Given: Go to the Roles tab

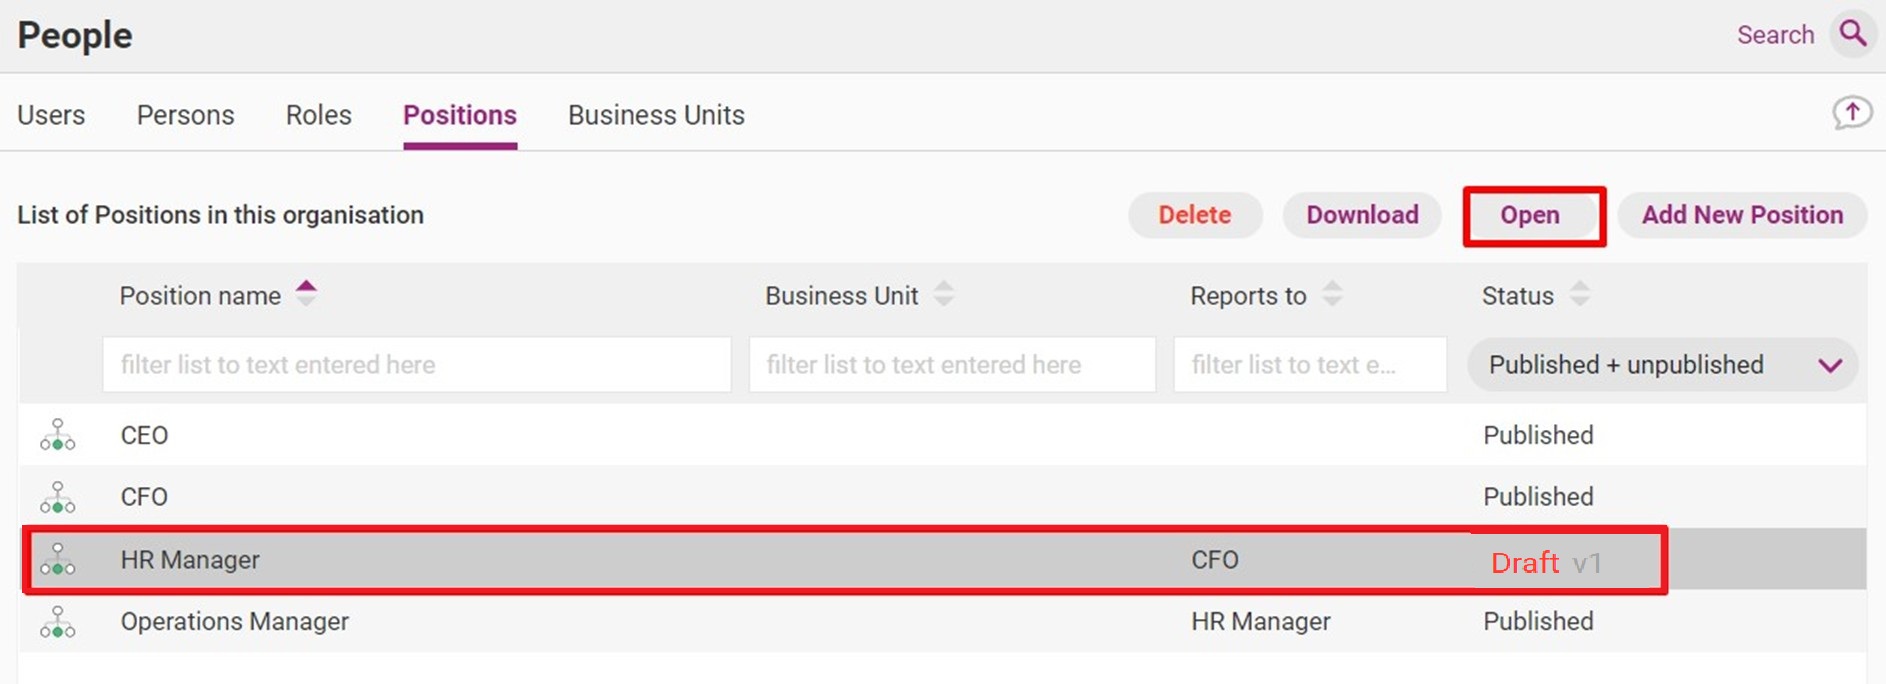Looking at the screenshot, I should (x=319, y=115).
